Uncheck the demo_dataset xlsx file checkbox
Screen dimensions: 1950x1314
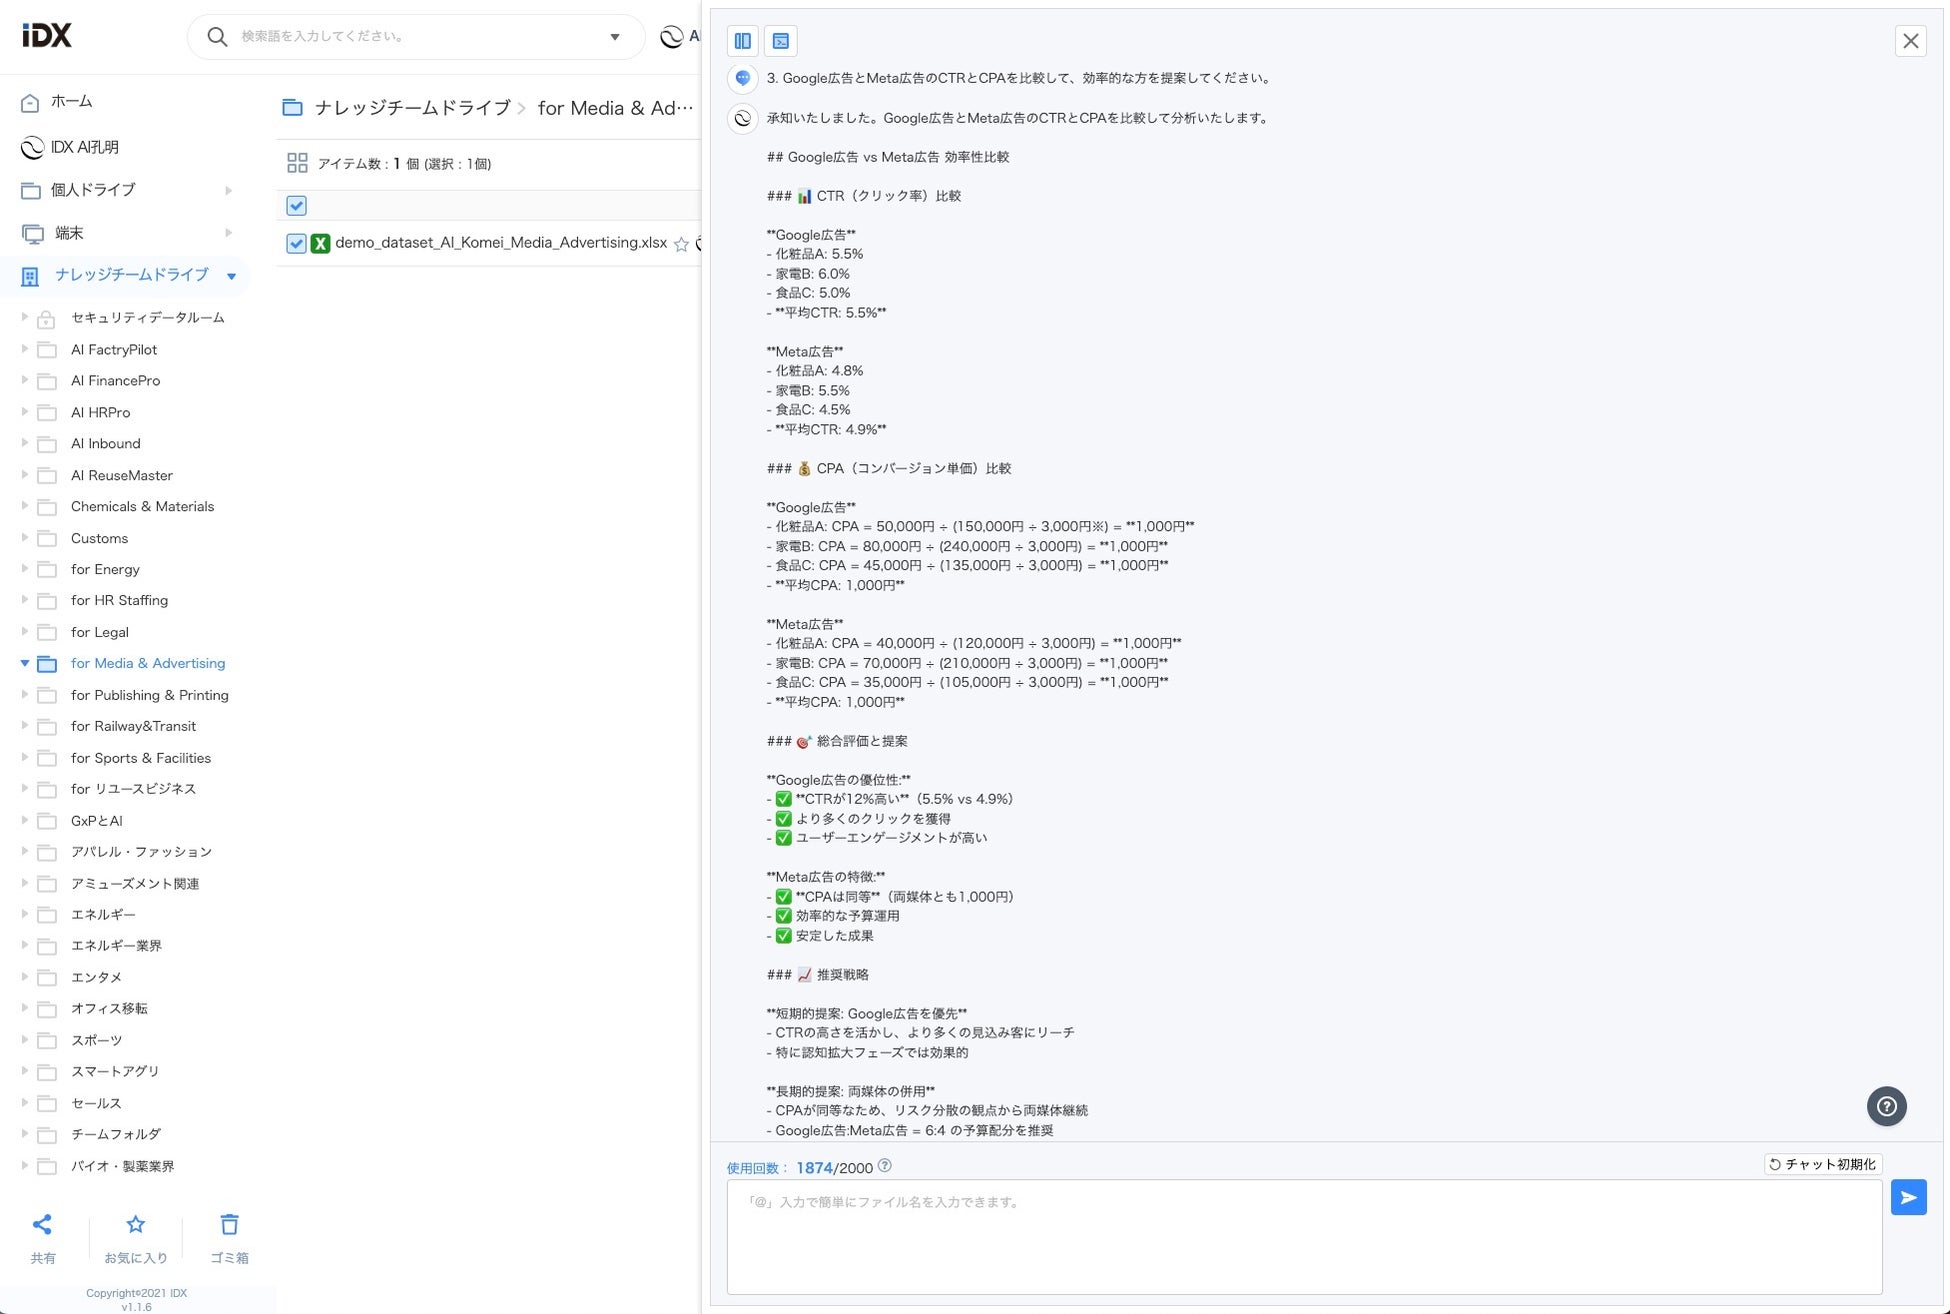(296, 243)
